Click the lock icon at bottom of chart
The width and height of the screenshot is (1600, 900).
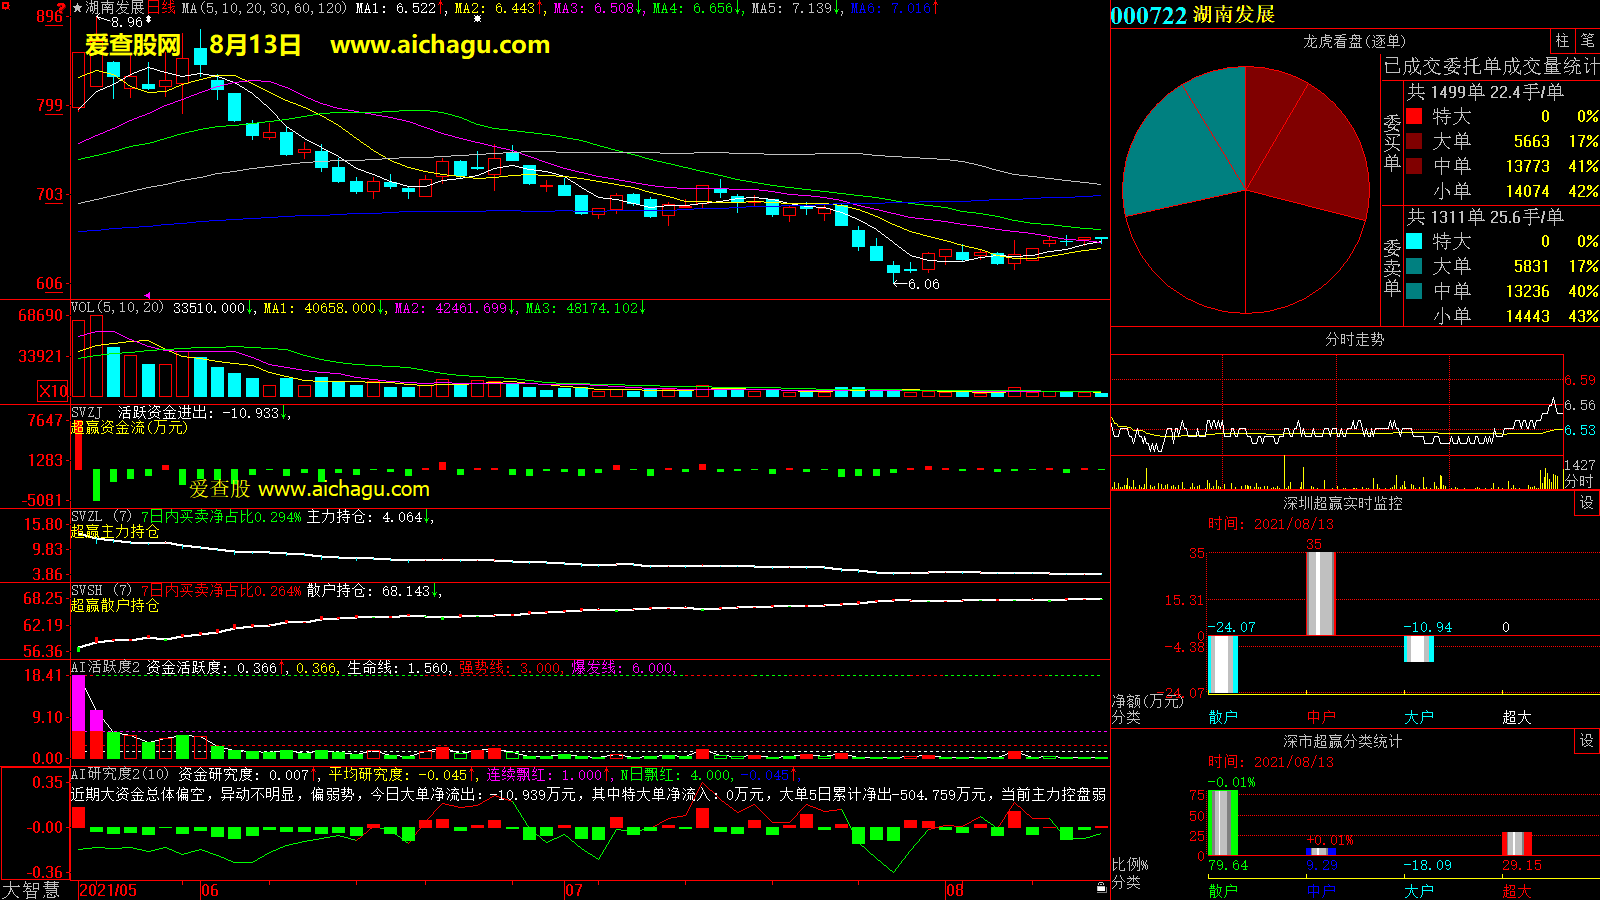tap(1101, 887)
